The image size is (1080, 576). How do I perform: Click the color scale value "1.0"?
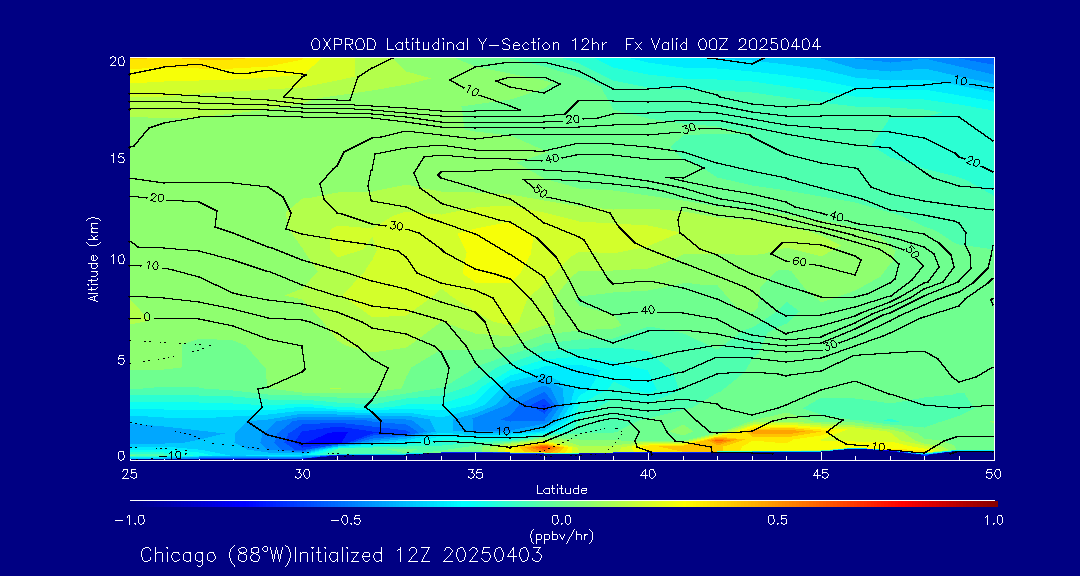[993, 520]
